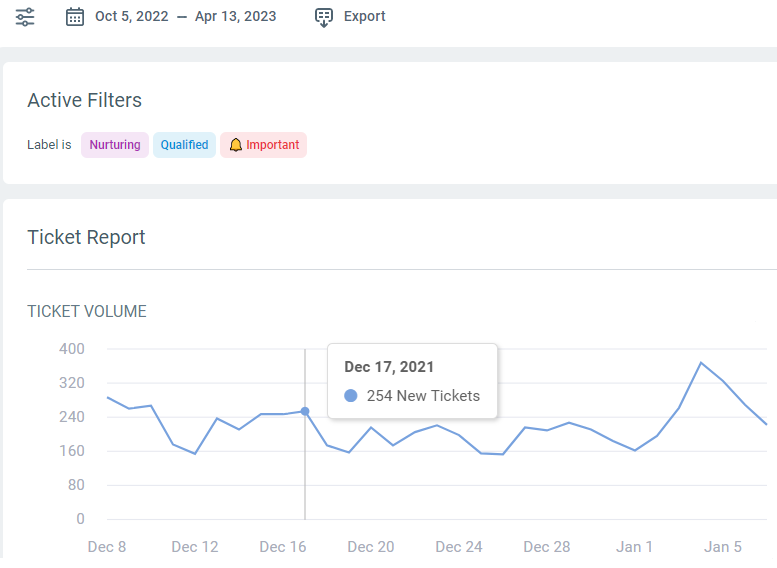Click the Dec 24 x-axis label
The height and width of the screenshot is (568, 777).
click(459, 547)
